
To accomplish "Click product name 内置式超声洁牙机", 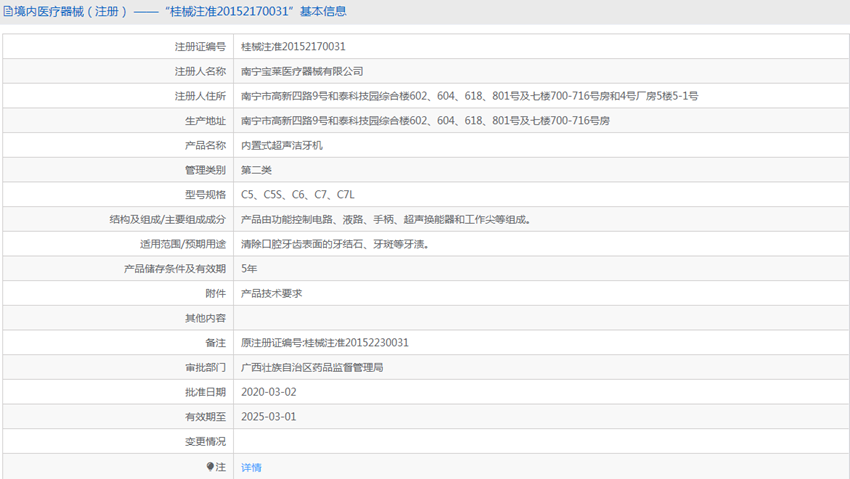I will coord(282,145).
